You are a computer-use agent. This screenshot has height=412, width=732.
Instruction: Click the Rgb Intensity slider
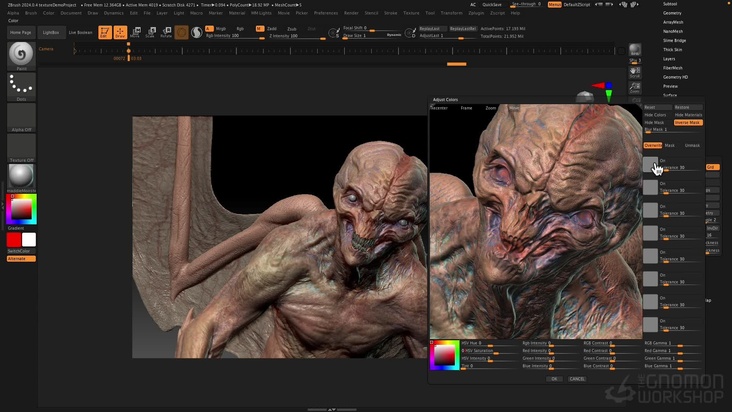tap(235, 36)
